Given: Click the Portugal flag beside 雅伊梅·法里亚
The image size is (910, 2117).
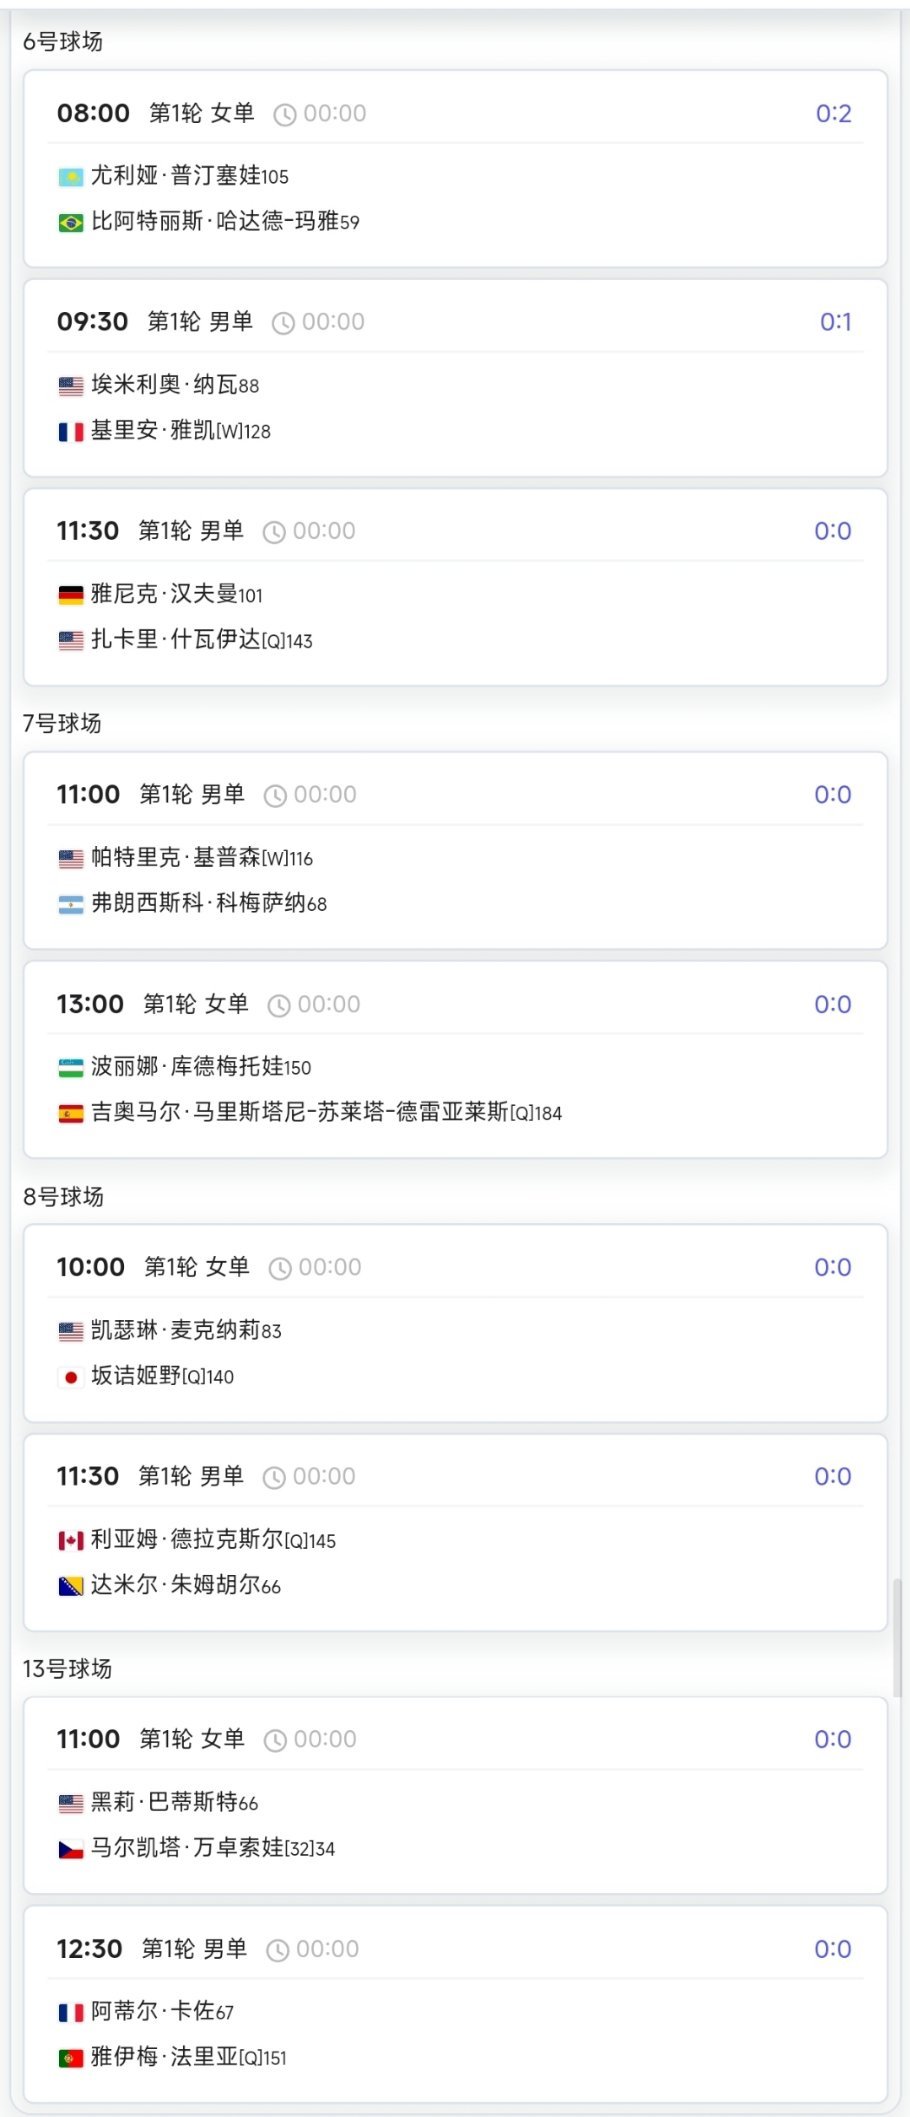Looking at the screenshot, I should tap(70, 2058).
